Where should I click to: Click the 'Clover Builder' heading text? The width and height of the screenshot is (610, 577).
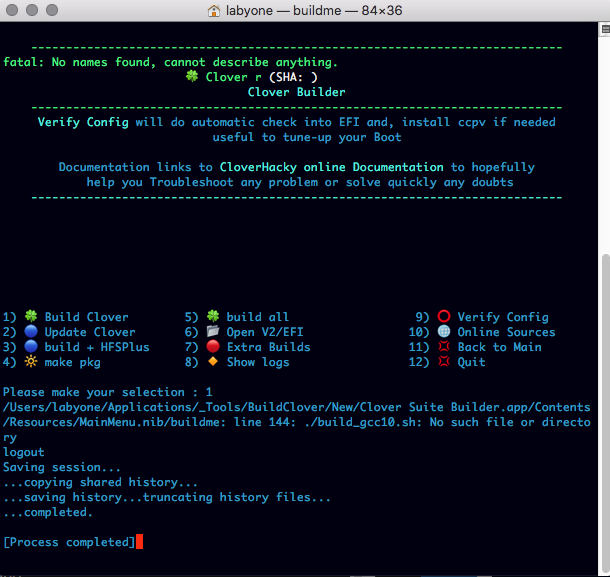click(x=296, y=92)
